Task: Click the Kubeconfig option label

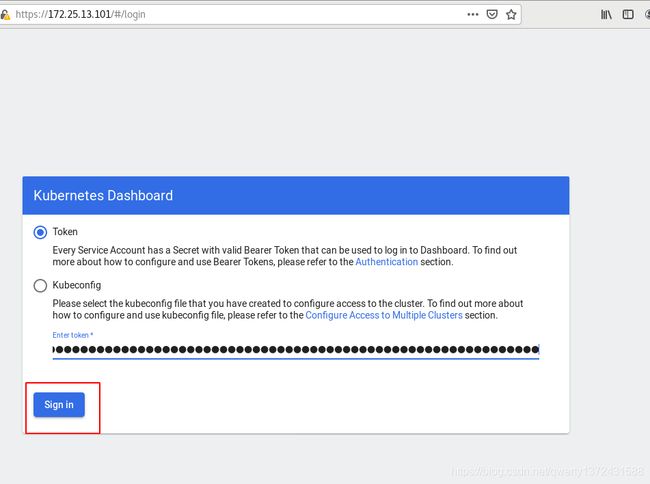Action: pyautogui.click(x=77, y=285)
